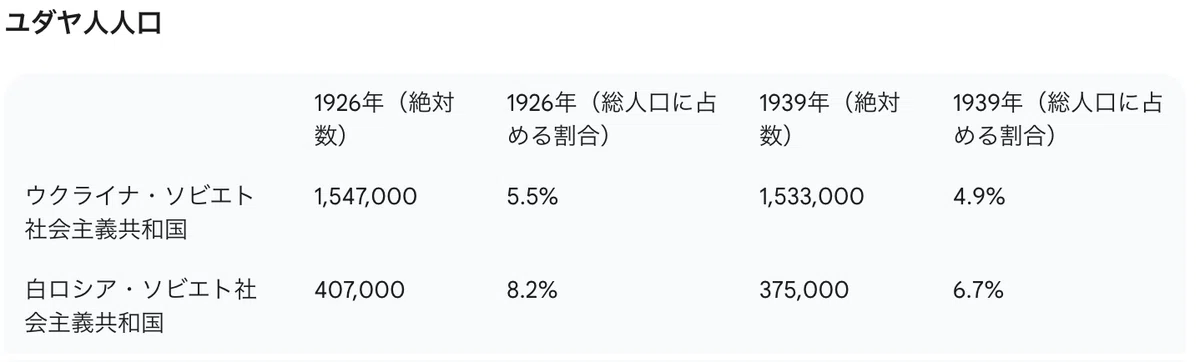This screenshot has width=1200, height=362.
Task: Click the empty top-left header cell
Action: point(150,119)
